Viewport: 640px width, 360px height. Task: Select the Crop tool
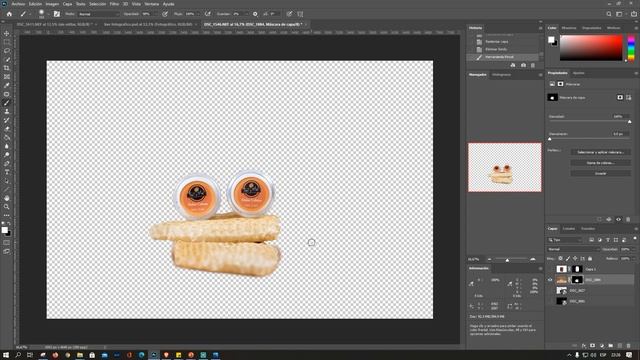(7, 68)
